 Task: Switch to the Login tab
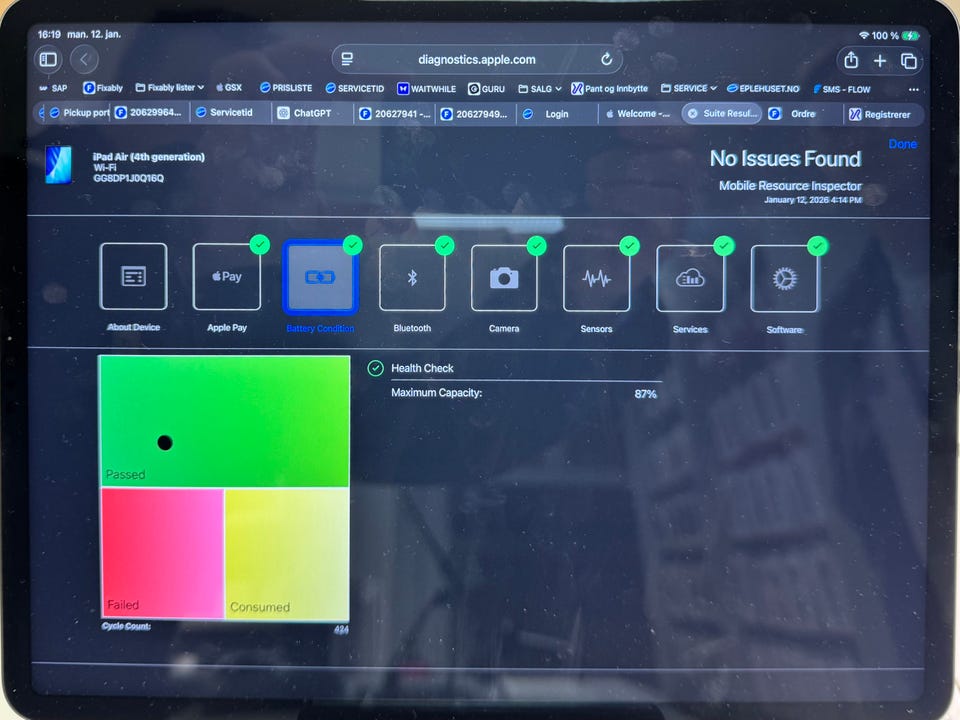556,114
